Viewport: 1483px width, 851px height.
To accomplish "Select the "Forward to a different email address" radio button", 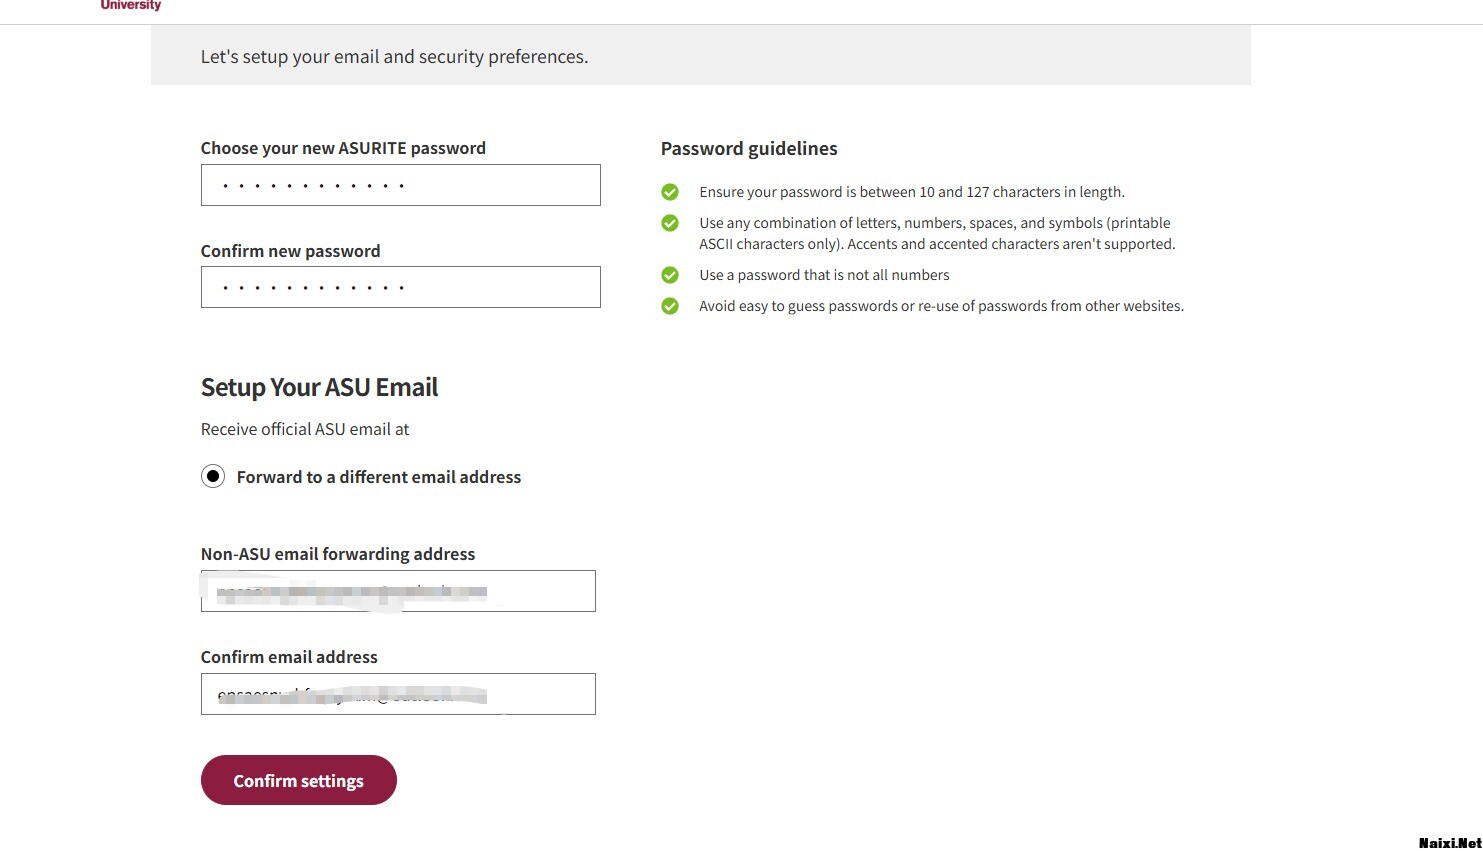I will click(x=213, y=476).
